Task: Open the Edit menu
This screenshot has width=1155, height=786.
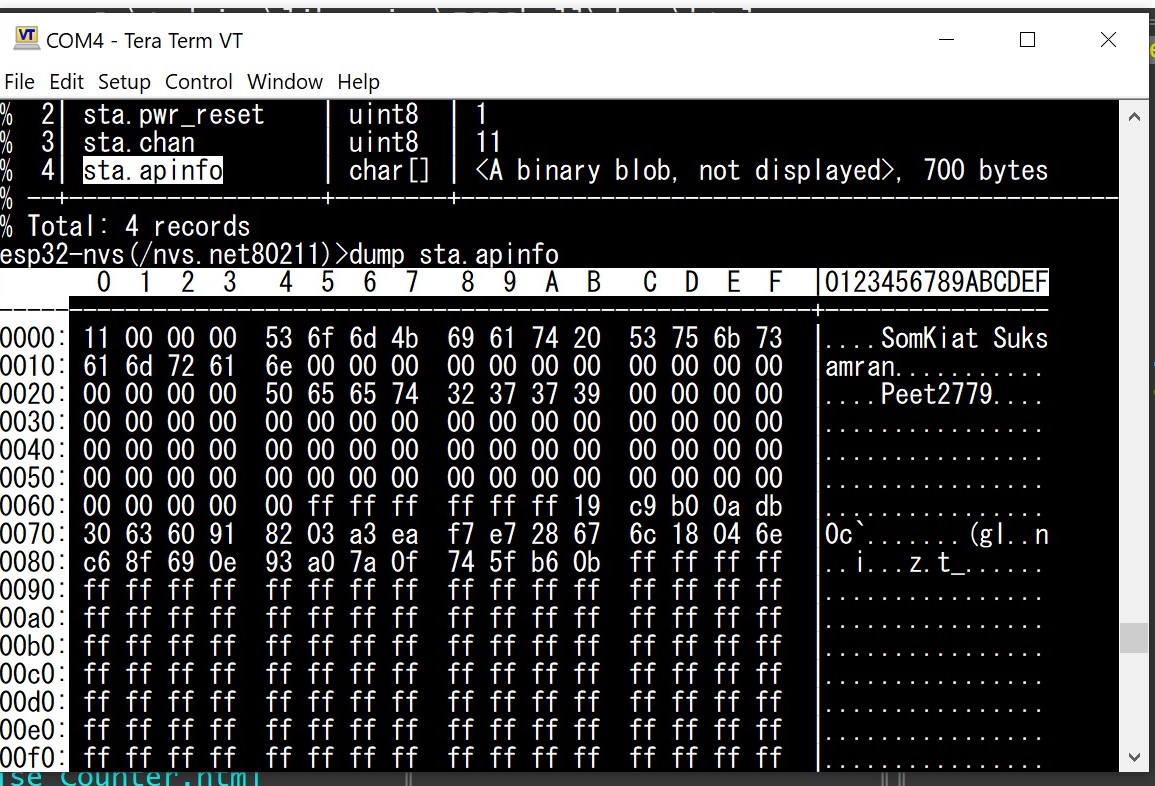Action: pos(66,82)
